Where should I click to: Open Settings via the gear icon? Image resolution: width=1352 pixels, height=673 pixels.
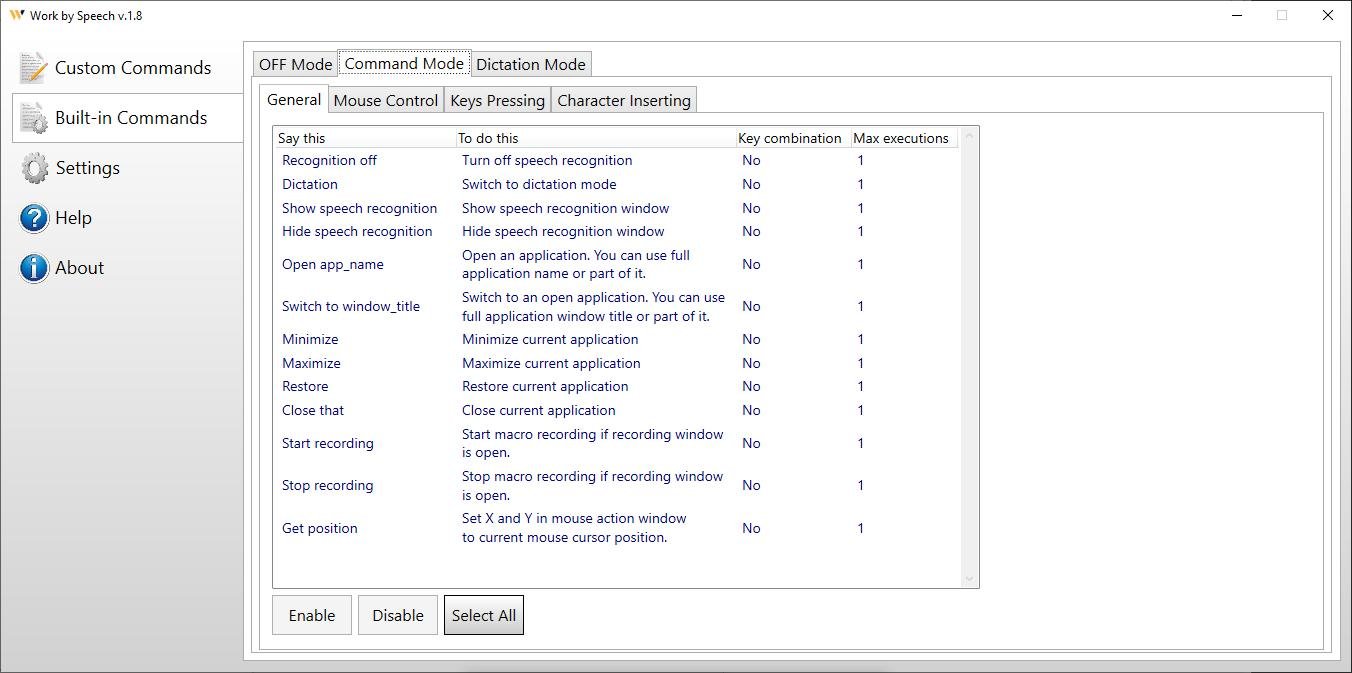click(x=34, y=168)
